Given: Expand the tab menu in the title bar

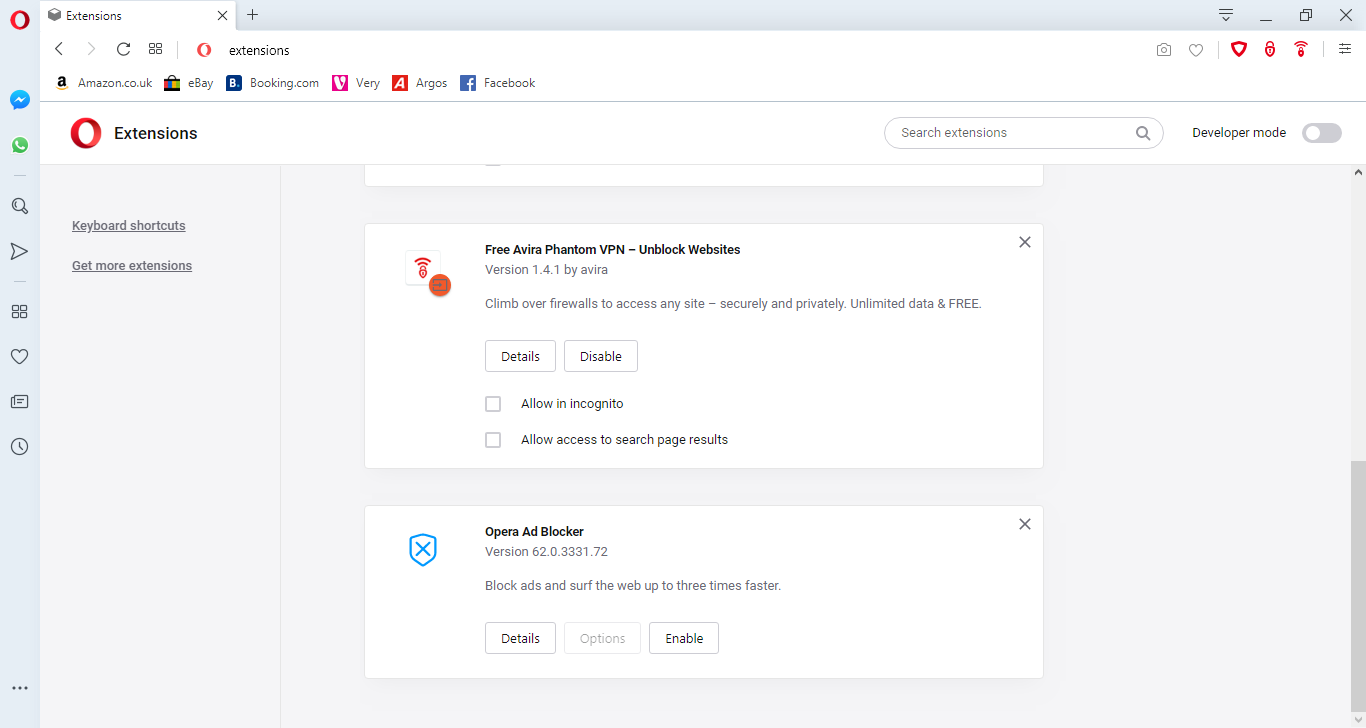Looking at the screenshot, I should [x=1226, y=15].
